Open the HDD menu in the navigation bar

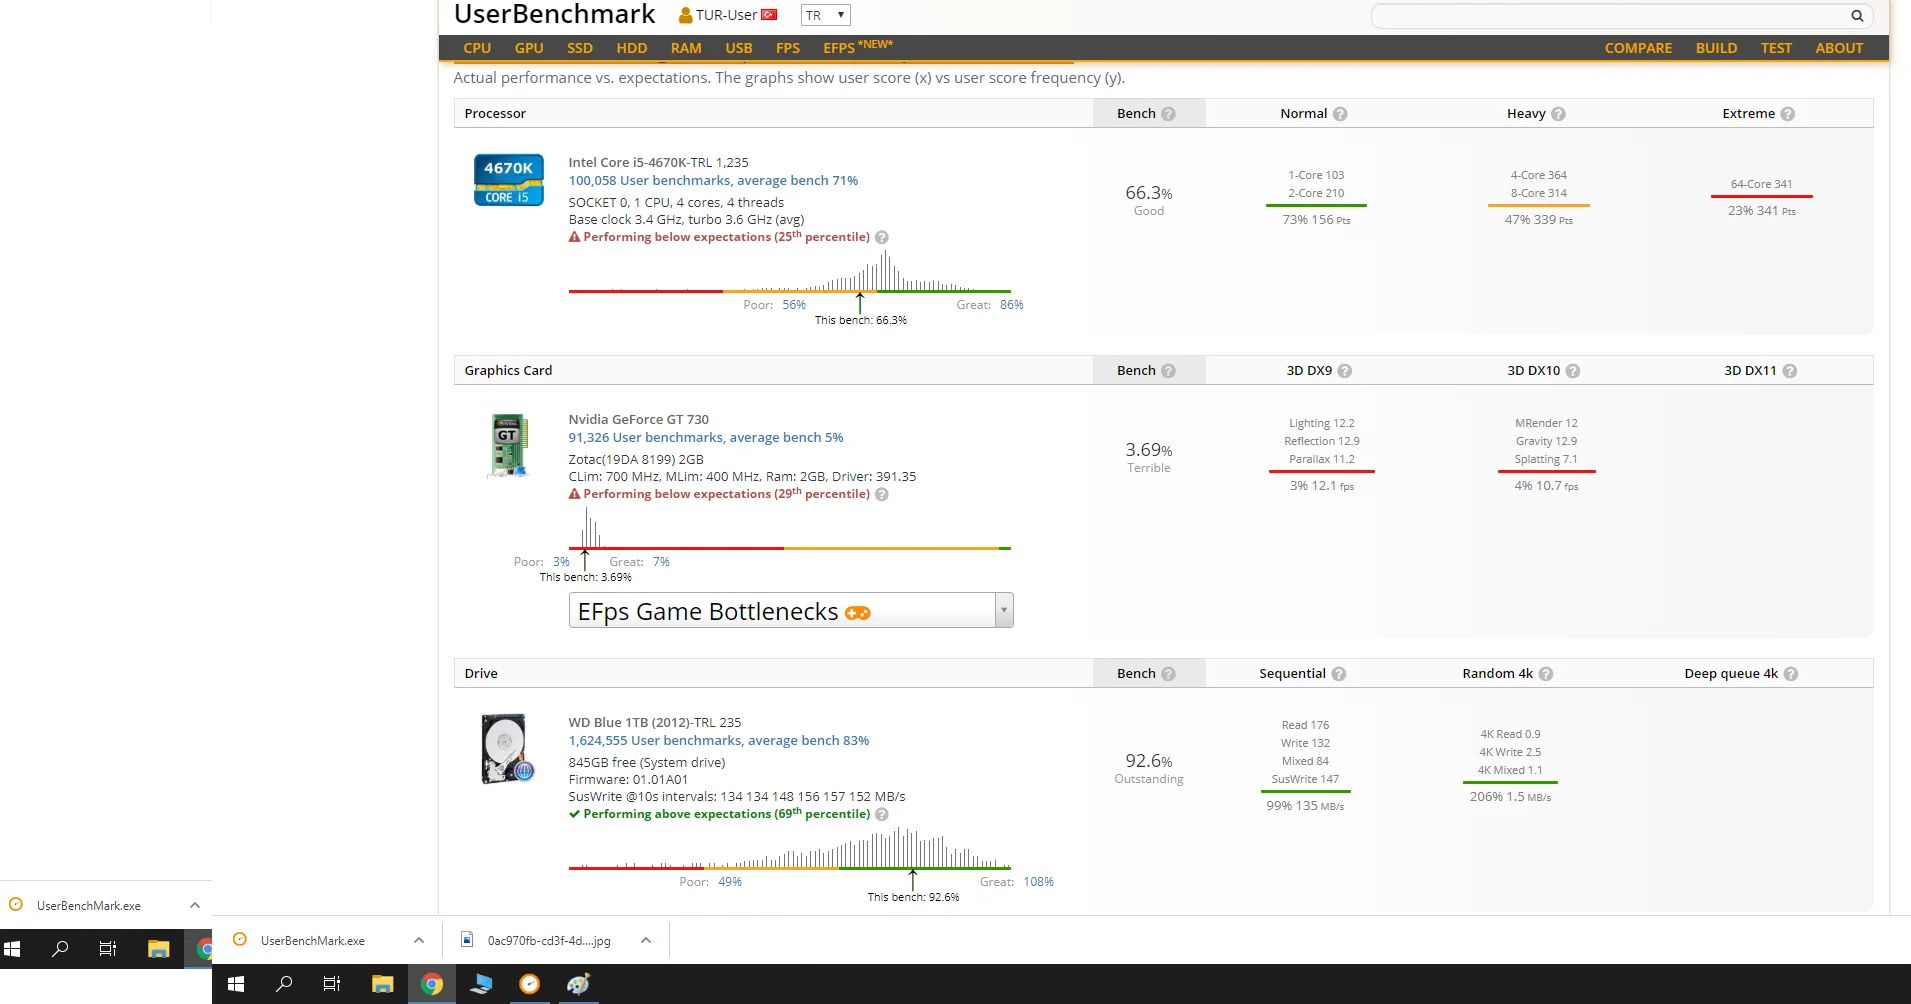pos(632,48)
